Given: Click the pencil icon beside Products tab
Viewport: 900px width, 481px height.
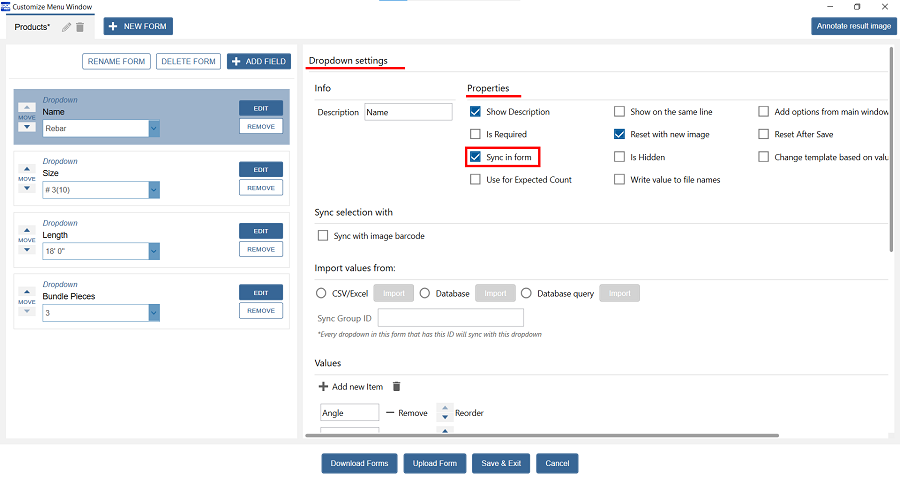Looking at the screenshot, I should pyautogui.click(x=66, y=27).
